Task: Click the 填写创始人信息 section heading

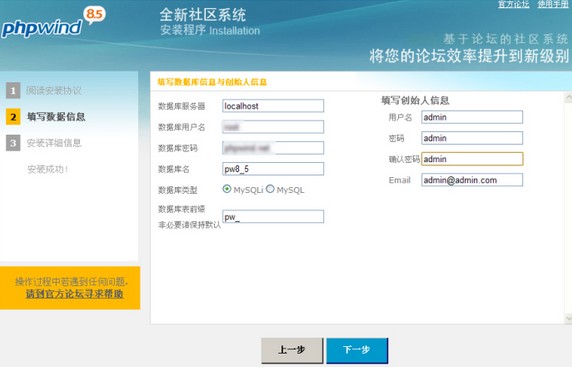Action: coord(415,100)
